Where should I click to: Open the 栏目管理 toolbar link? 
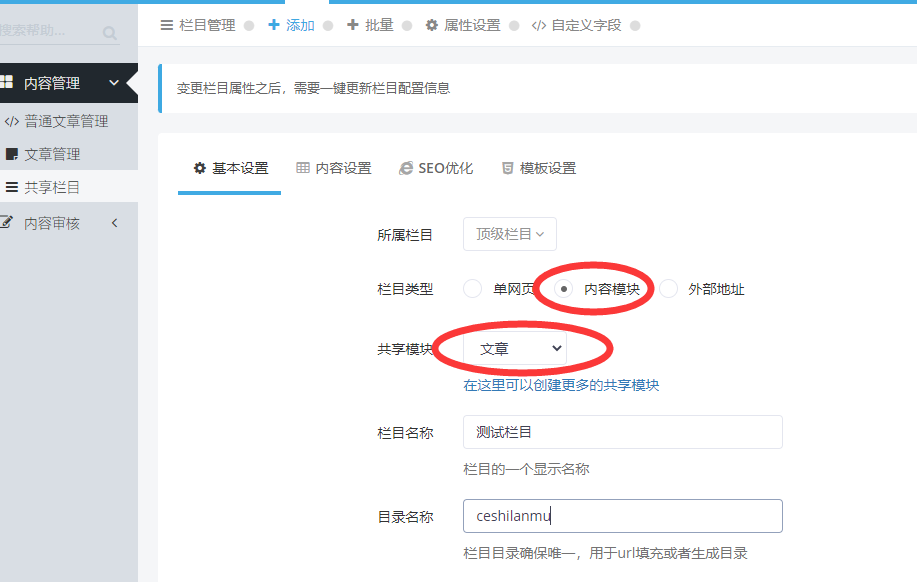pos(207,25)
